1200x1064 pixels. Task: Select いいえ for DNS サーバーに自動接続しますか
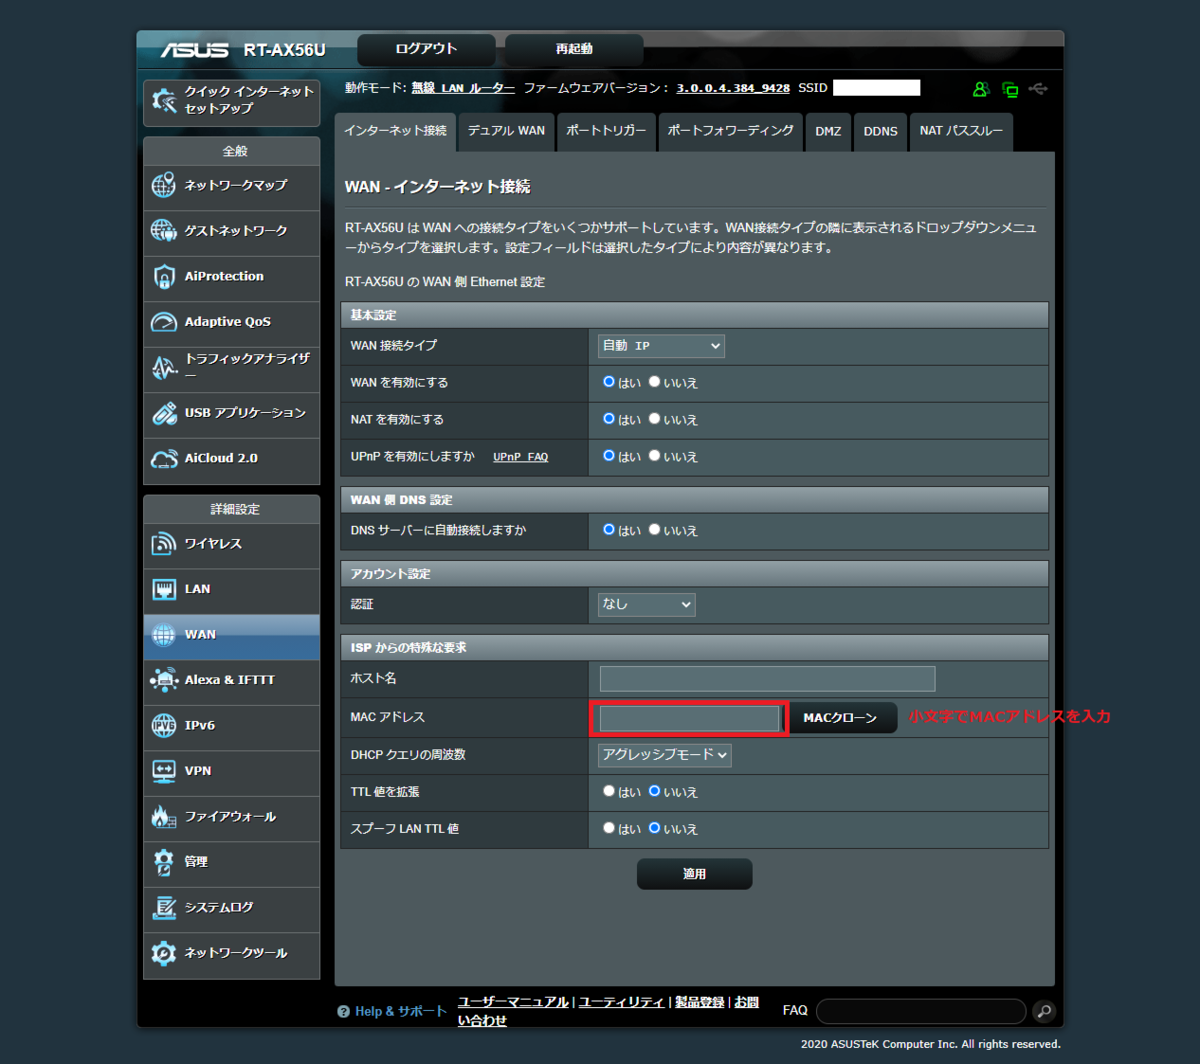(654, 530)
